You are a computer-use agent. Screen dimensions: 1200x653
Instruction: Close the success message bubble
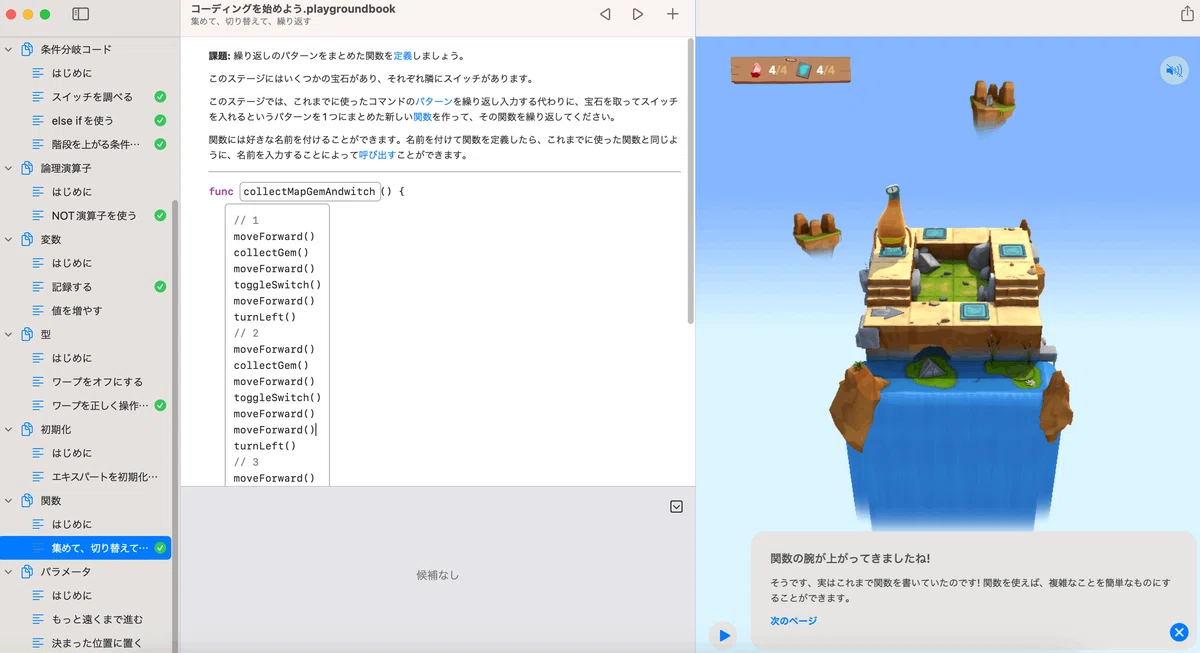click(x=1179, y=632)
